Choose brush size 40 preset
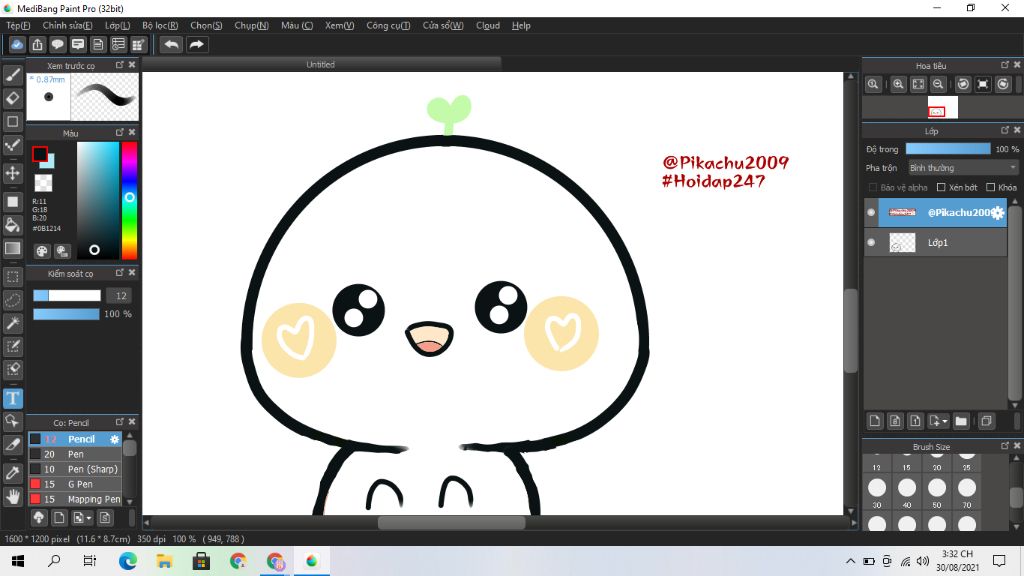Viewport: 1024px width, 576px height. click(907, 492)
